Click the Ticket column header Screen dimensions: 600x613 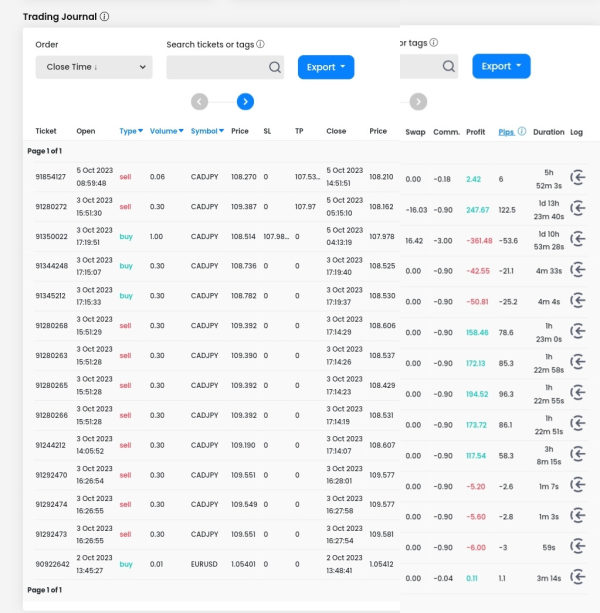(46, 131)
